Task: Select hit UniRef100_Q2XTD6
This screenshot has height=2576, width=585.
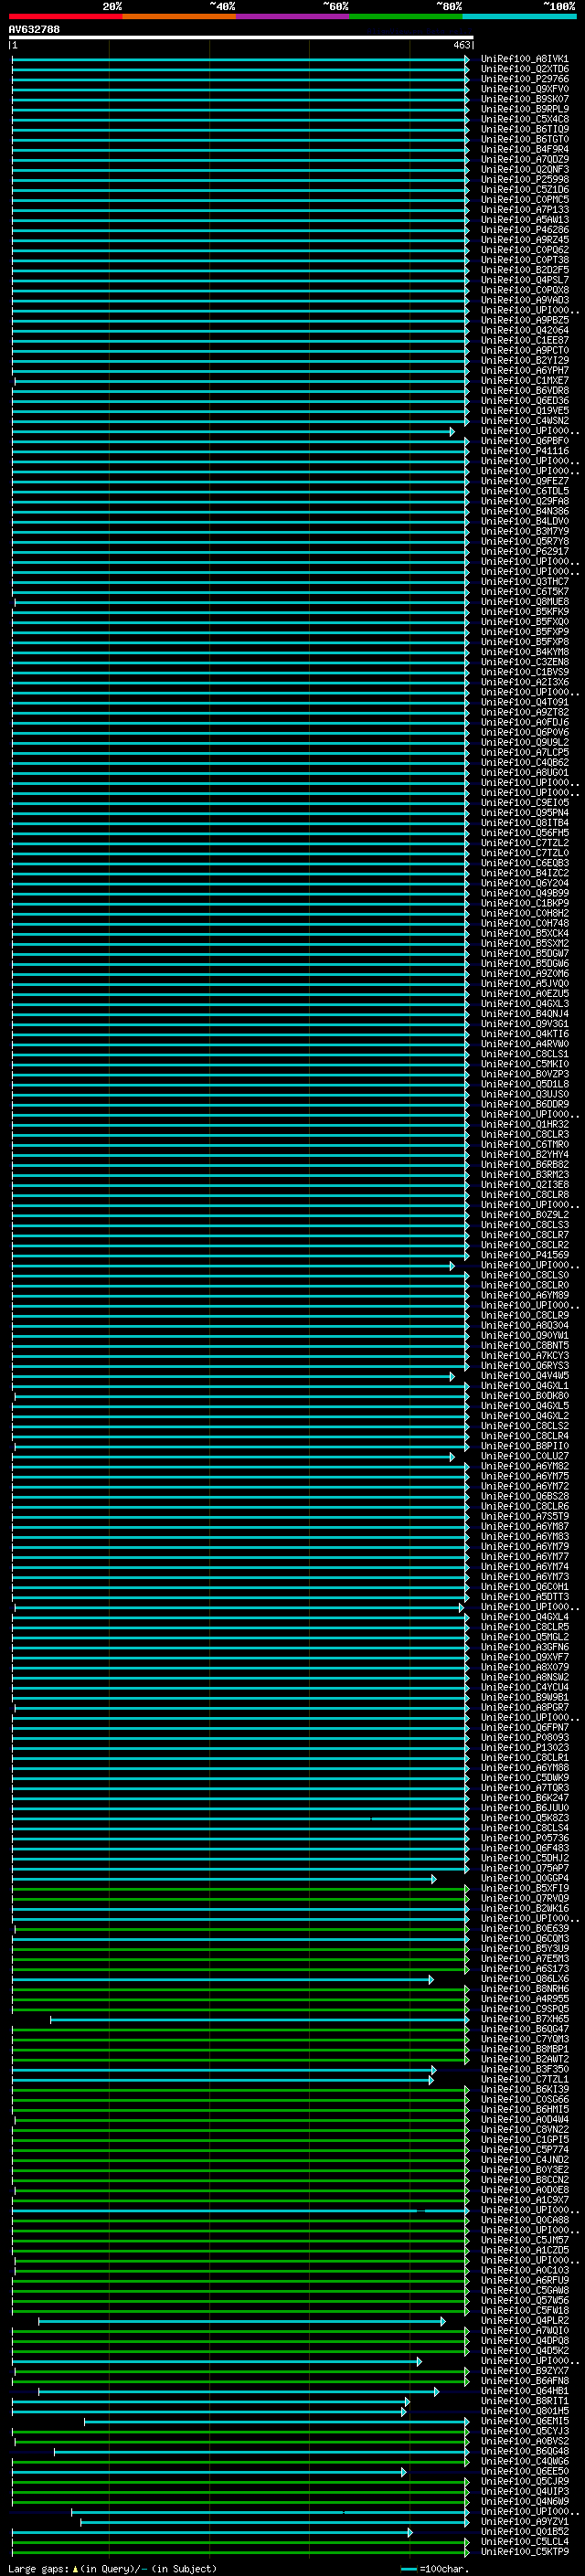Action: click(524, 69)
